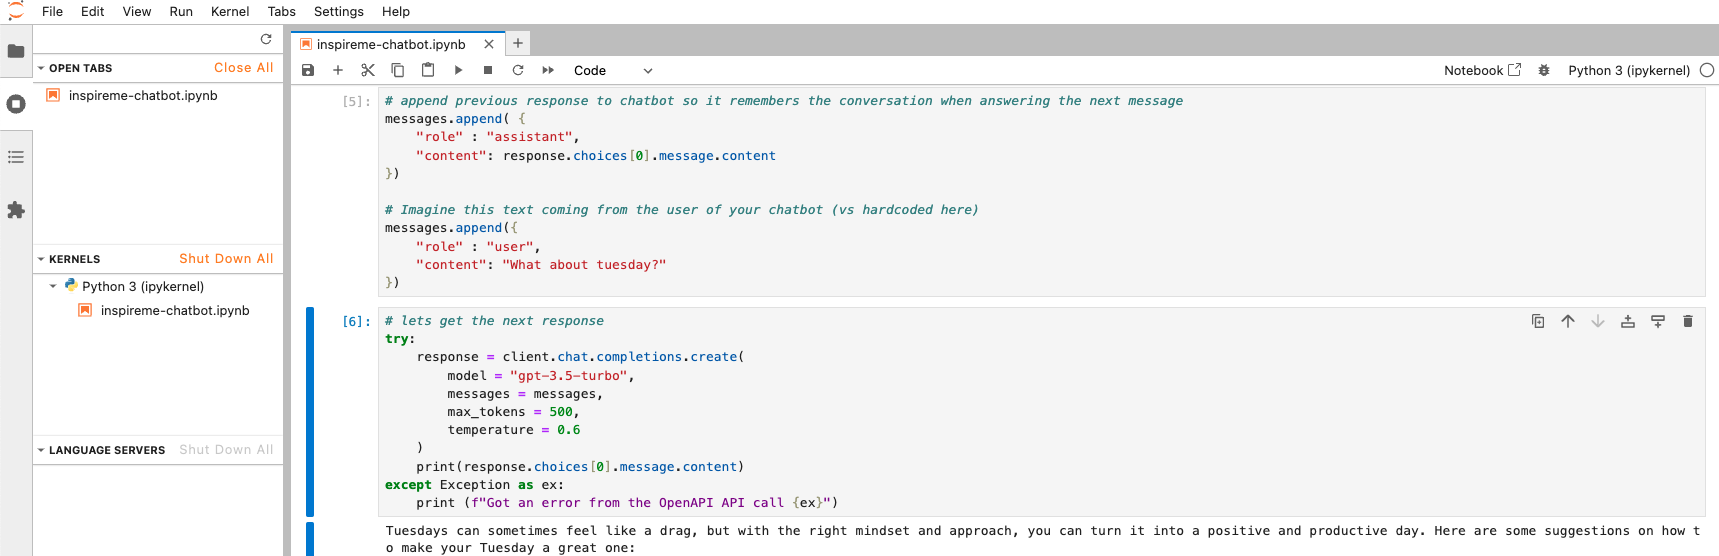Open the Tabs menu
This screenshot has width=1719, height=556.
(282, 11)
